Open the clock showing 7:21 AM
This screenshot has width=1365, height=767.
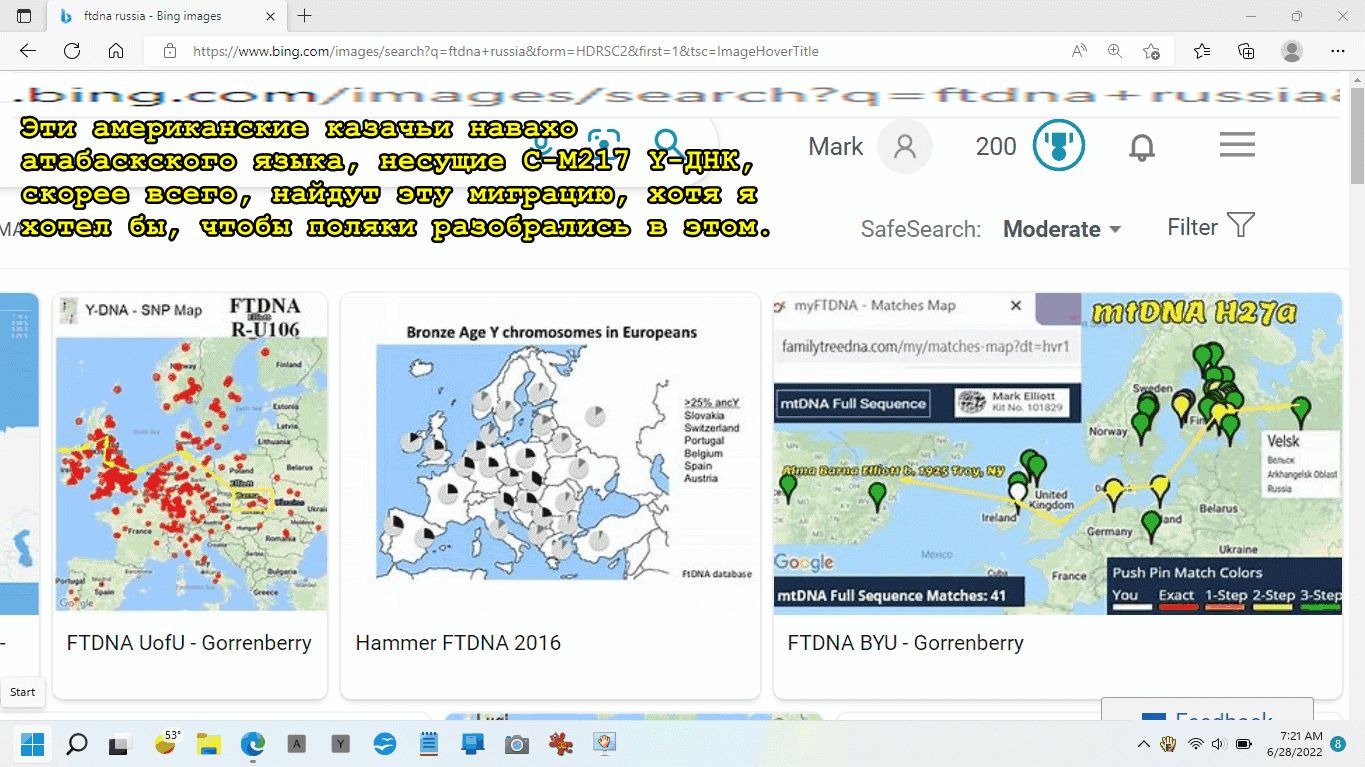tap(1294, 744)
